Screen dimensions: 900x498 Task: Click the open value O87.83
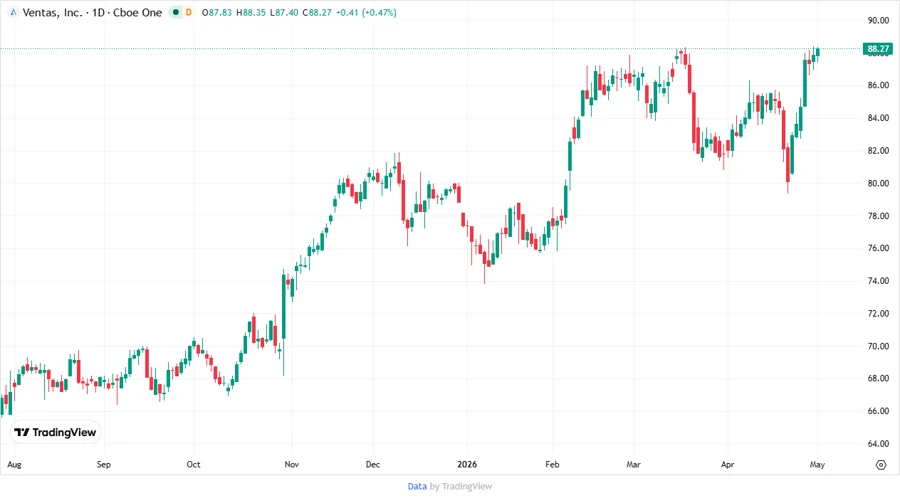pos(217,13)
